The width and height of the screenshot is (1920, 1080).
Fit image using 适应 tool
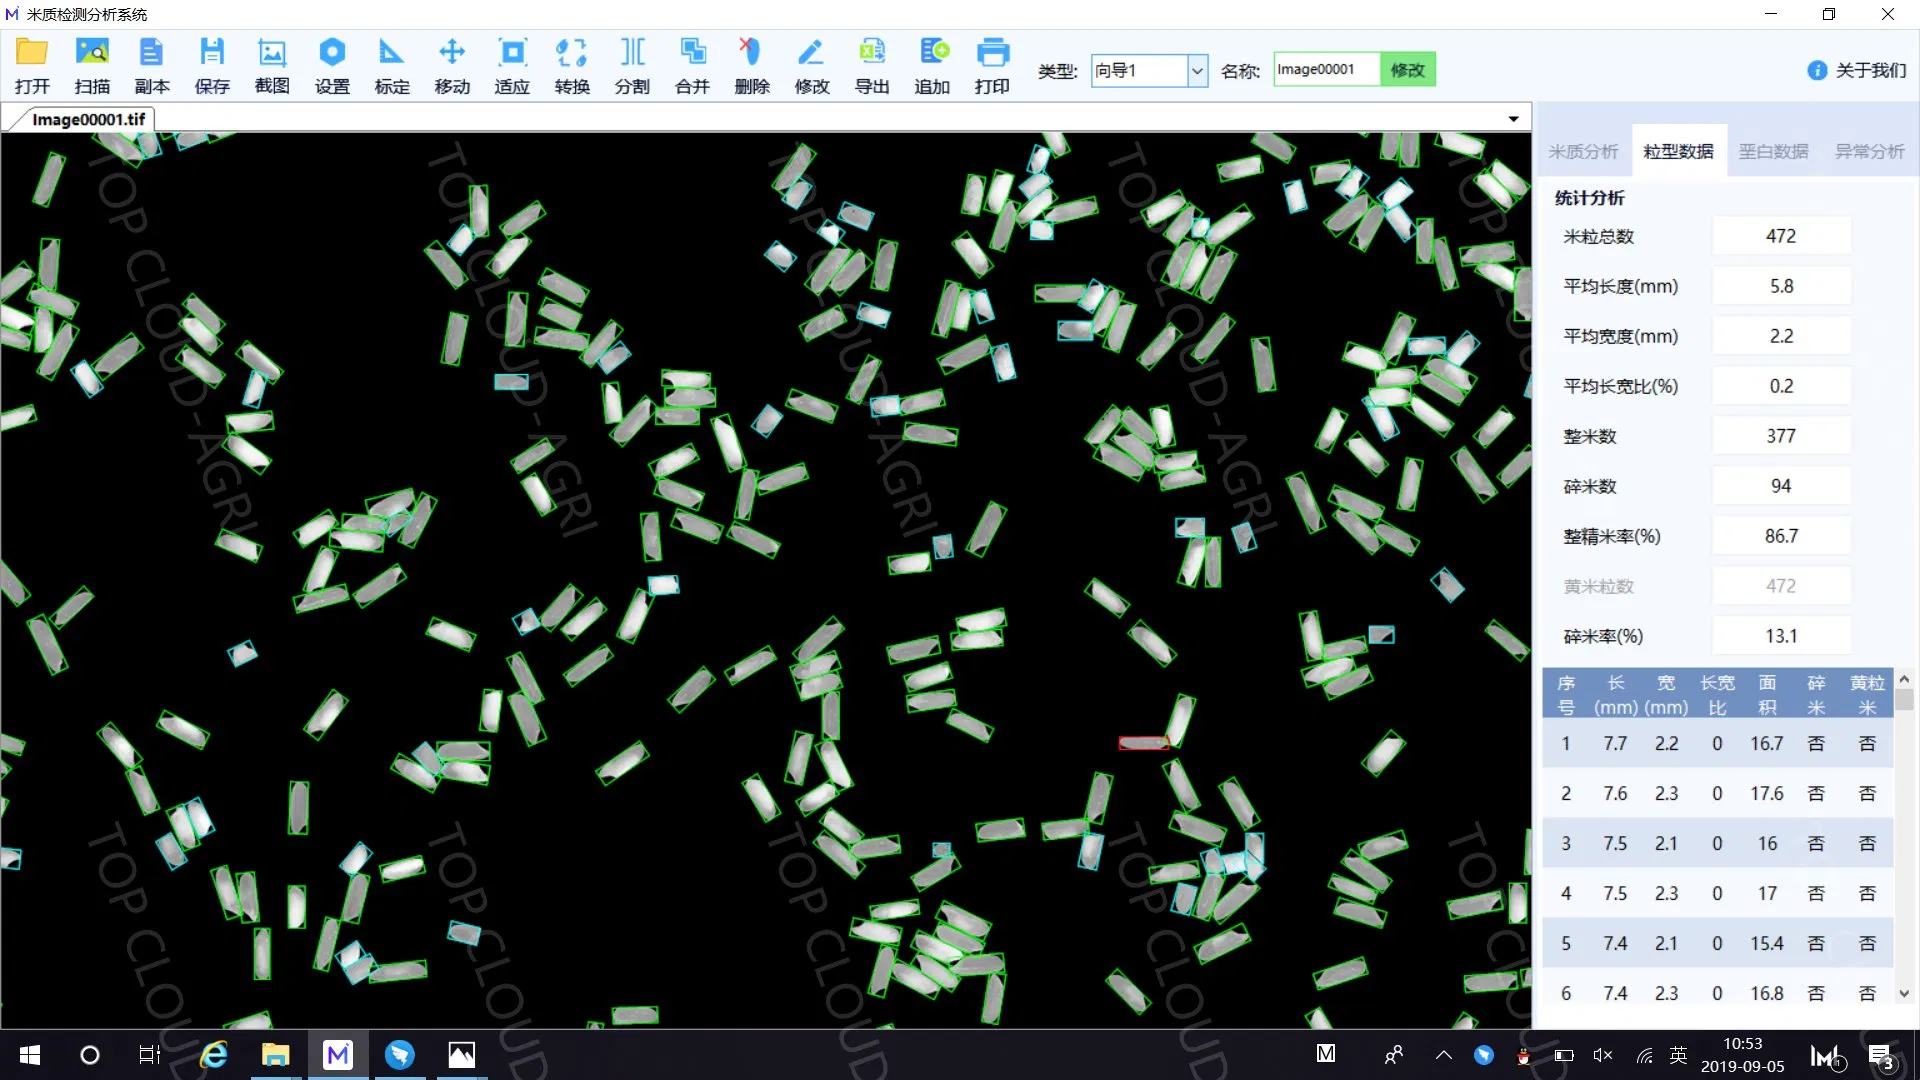512,66
